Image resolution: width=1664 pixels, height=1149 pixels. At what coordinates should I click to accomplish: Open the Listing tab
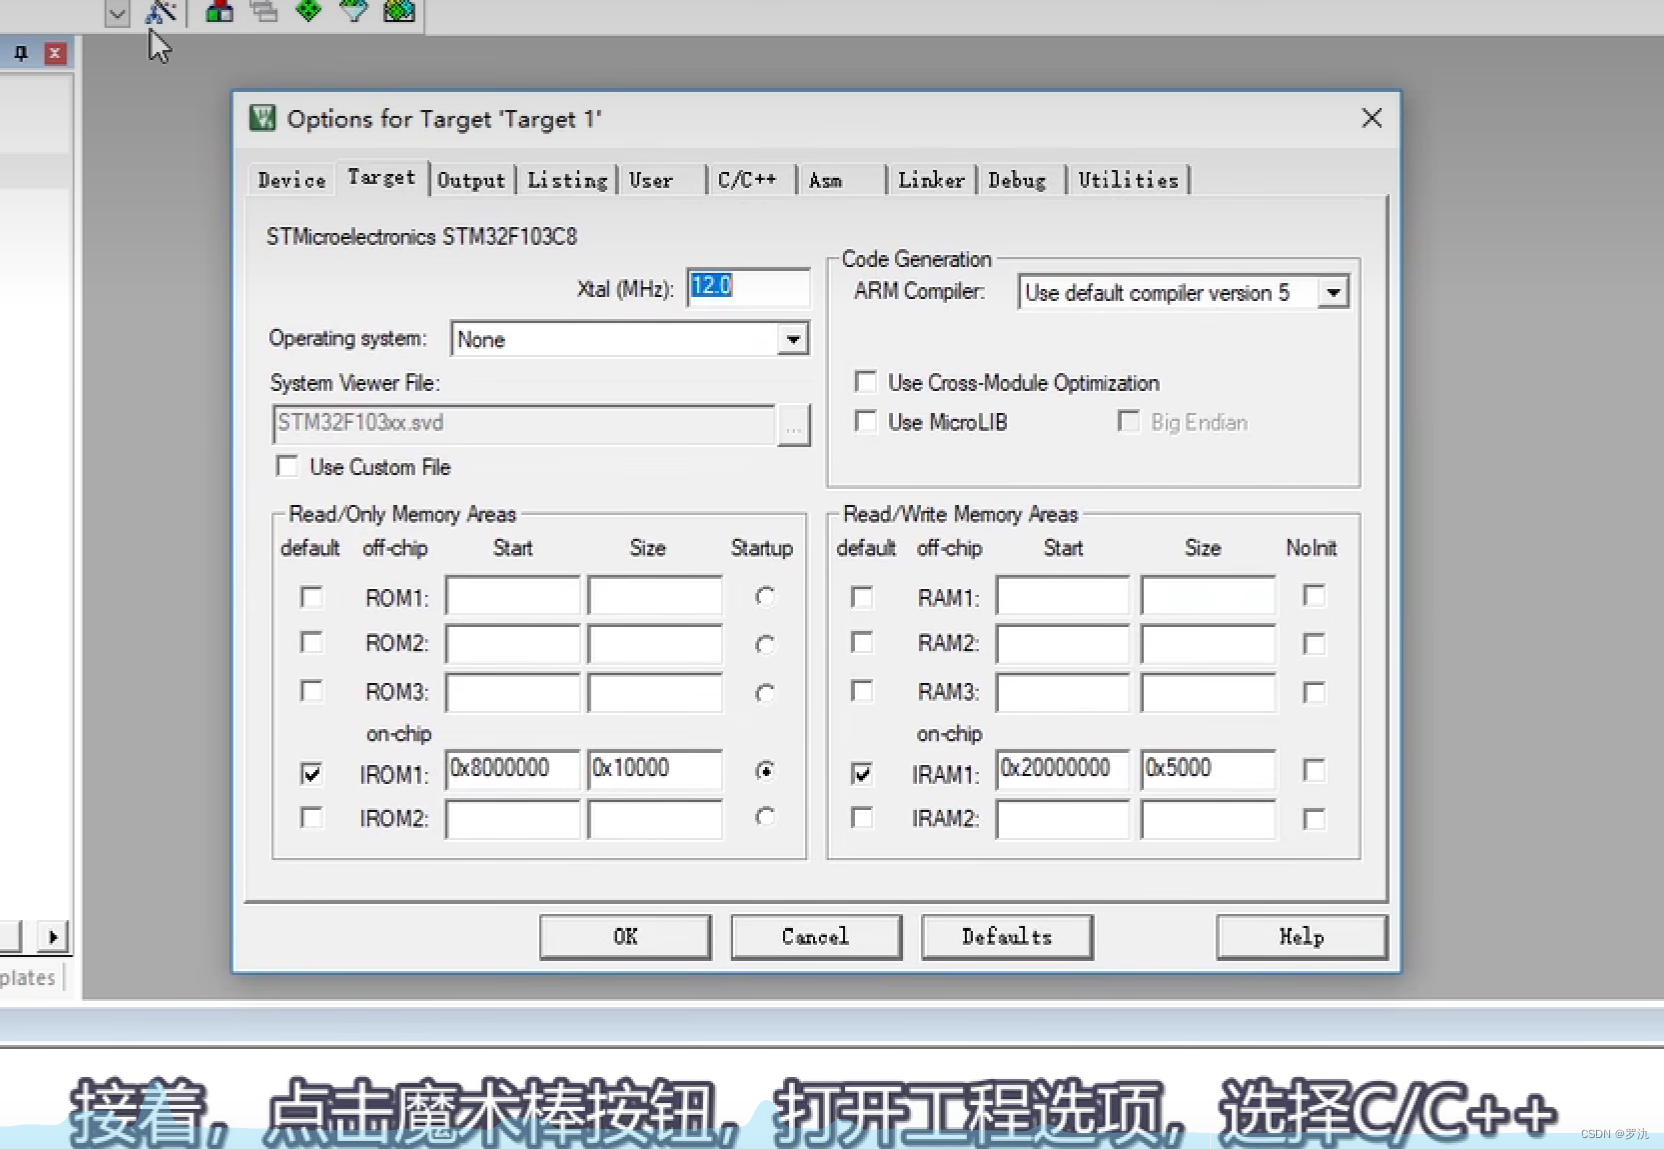(567, 180)
